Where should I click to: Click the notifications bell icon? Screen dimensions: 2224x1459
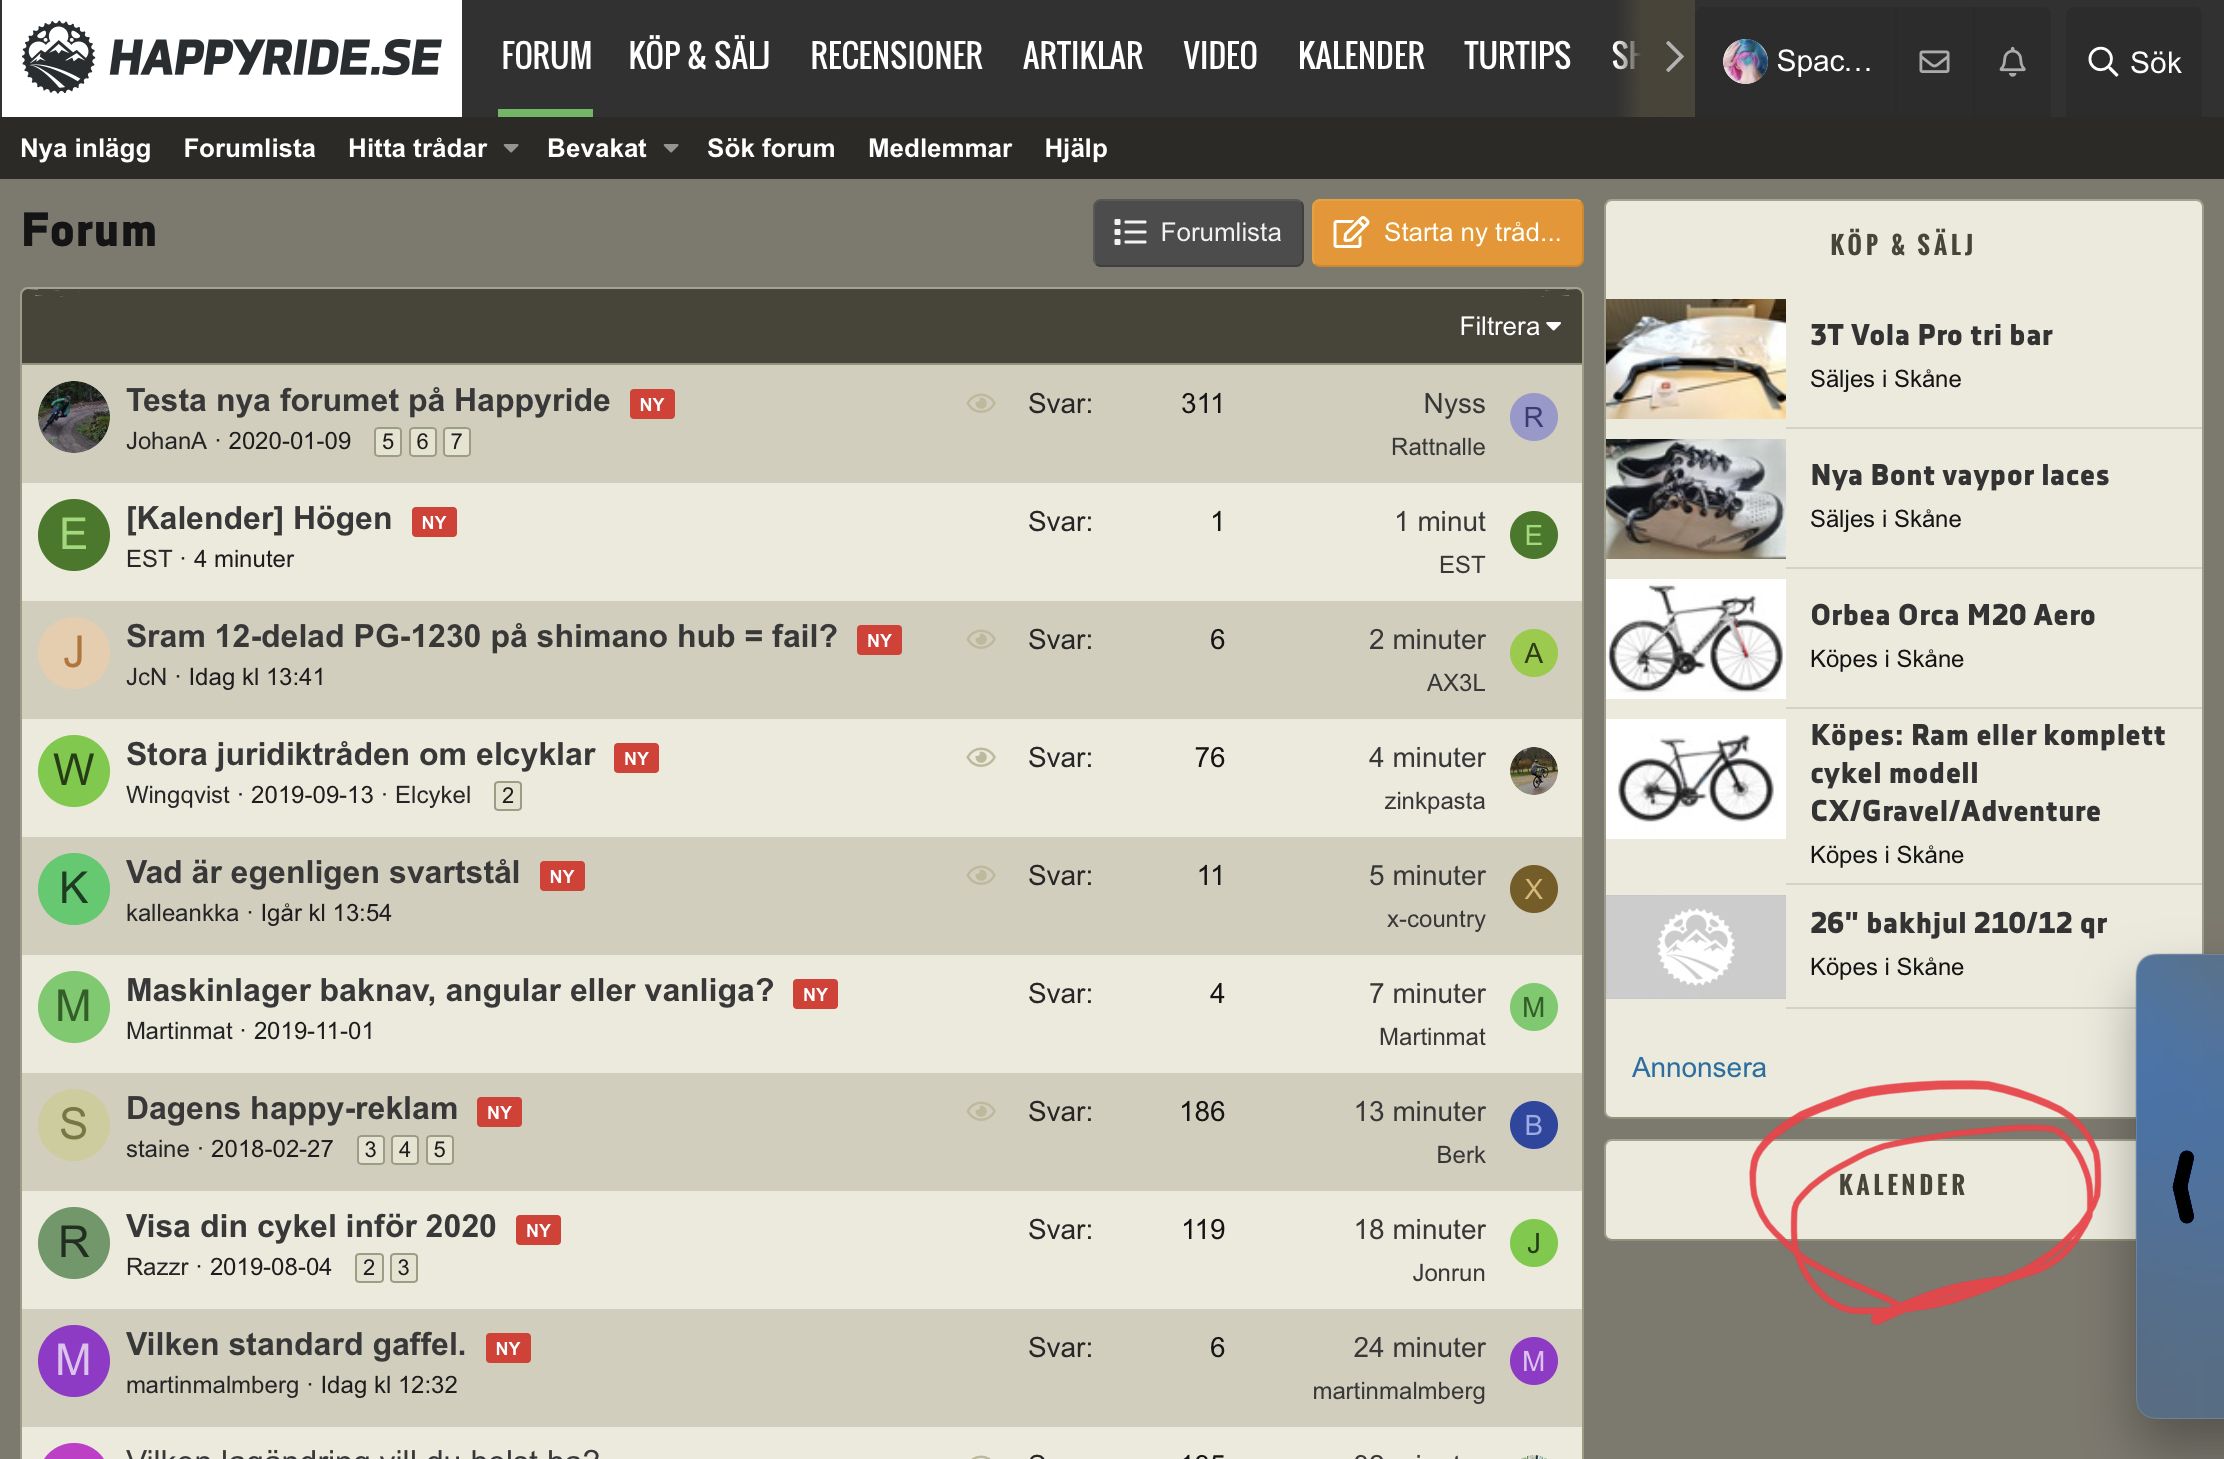2012,62
